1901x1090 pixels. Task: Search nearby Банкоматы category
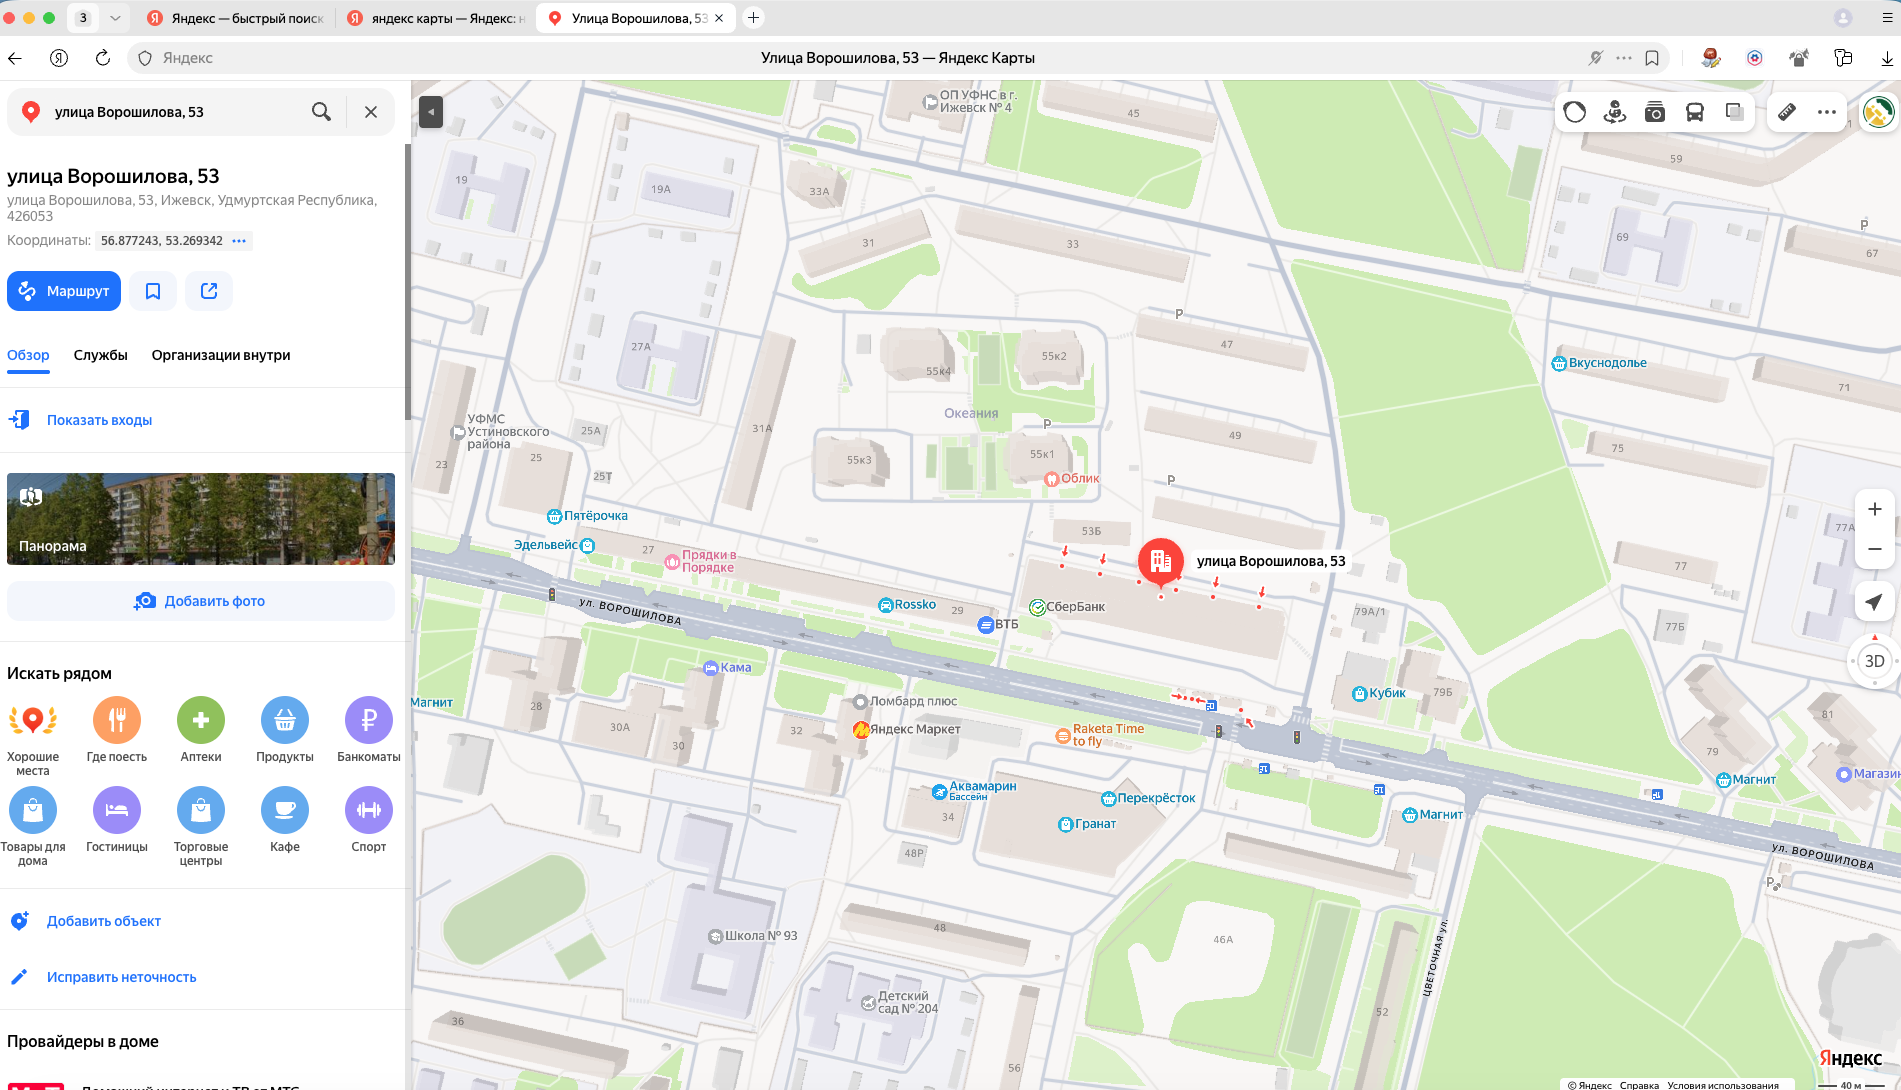(369, 730)
